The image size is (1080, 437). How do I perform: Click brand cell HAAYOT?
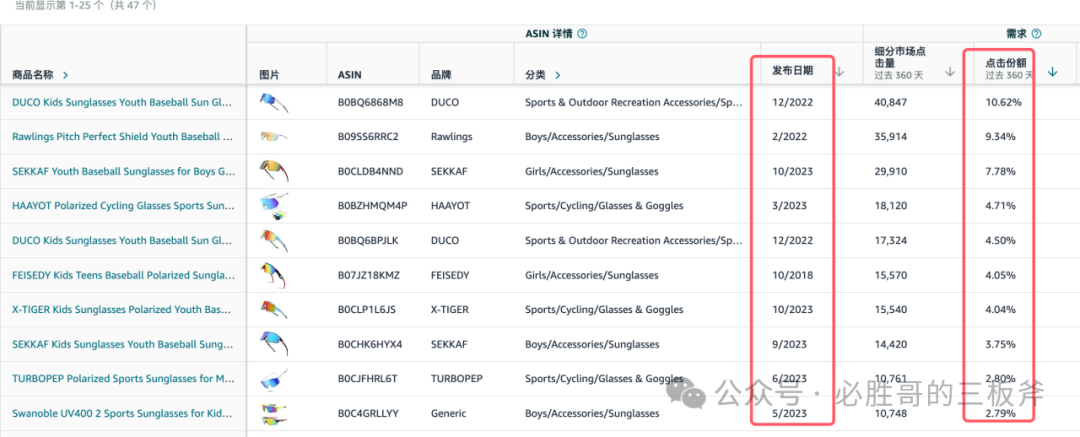point(450,205)
